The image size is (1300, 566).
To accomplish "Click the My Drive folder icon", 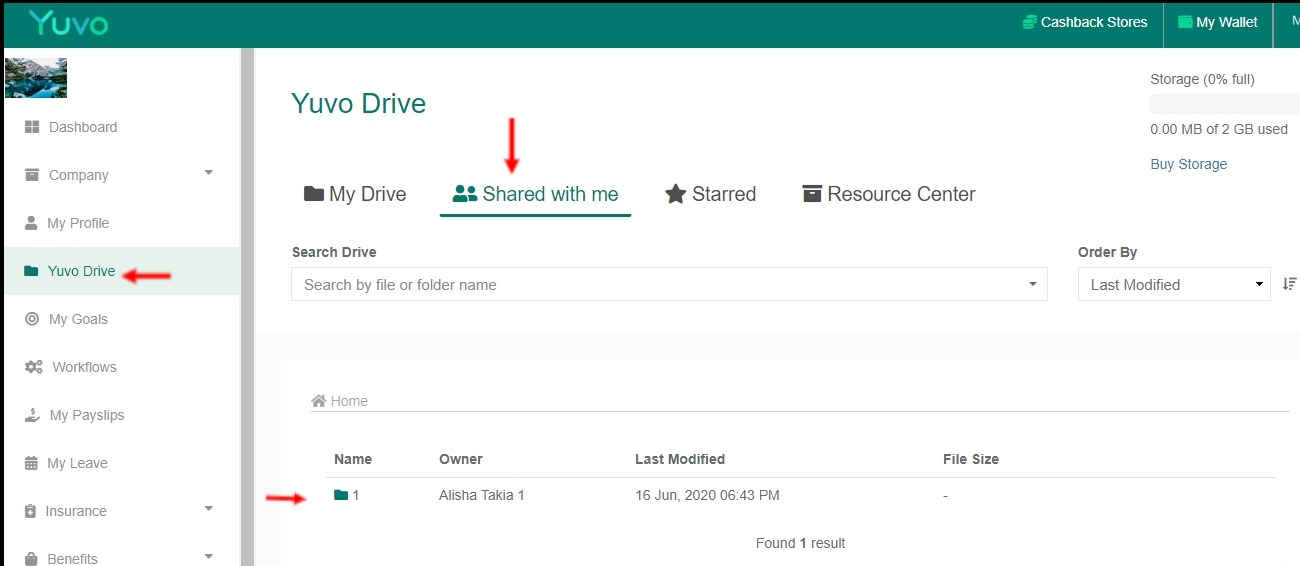I will [x=314, y=193].
